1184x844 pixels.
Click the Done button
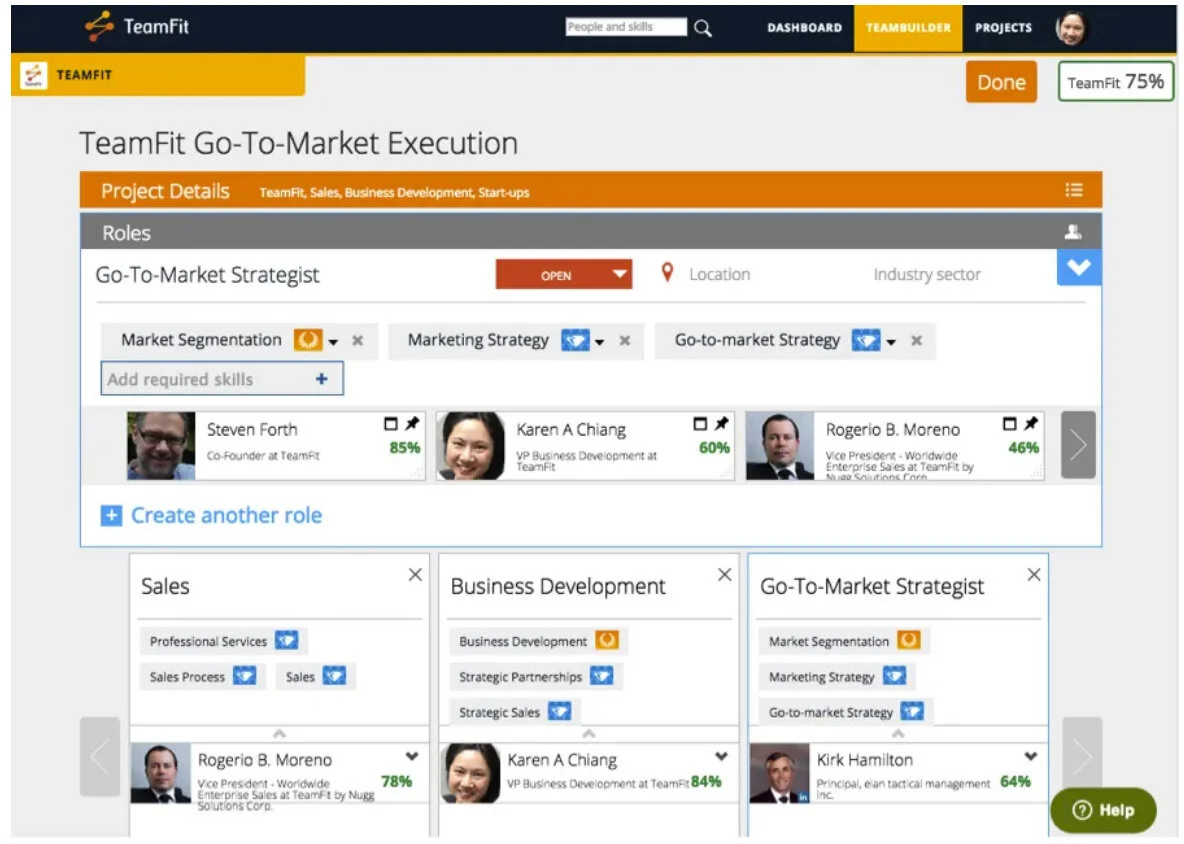click(x=1001, y=82)
